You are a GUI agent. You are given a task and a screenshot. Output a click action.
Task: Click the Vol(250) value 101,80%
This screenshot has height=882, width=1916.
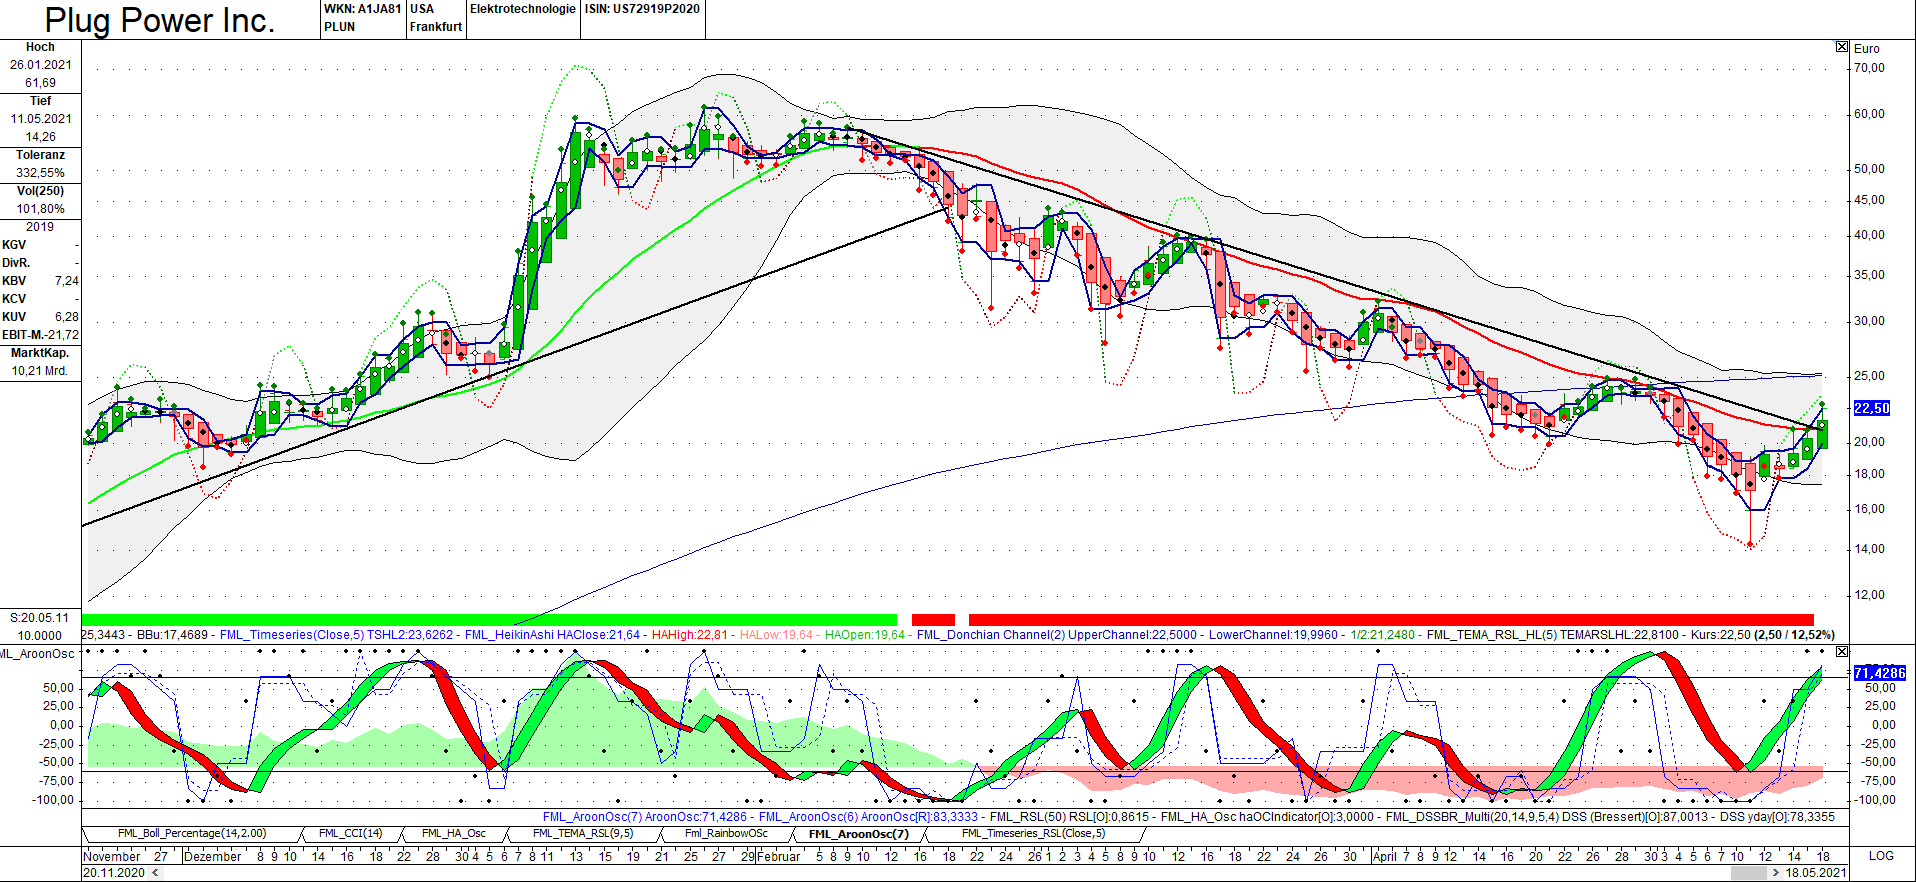point(41,209)
